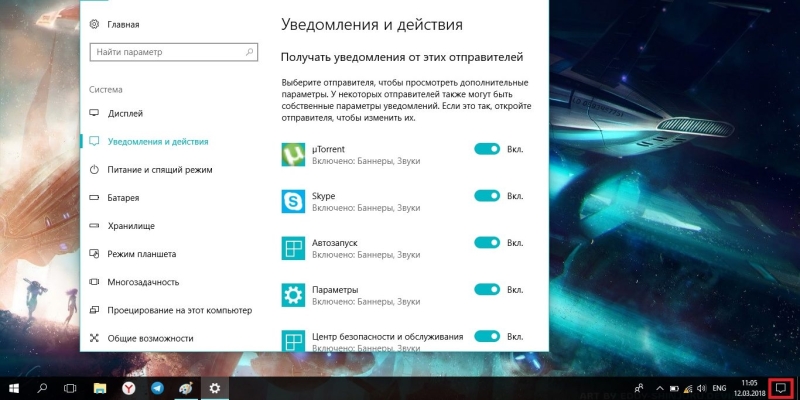Open the Action Center notification icon

[780, 389]
